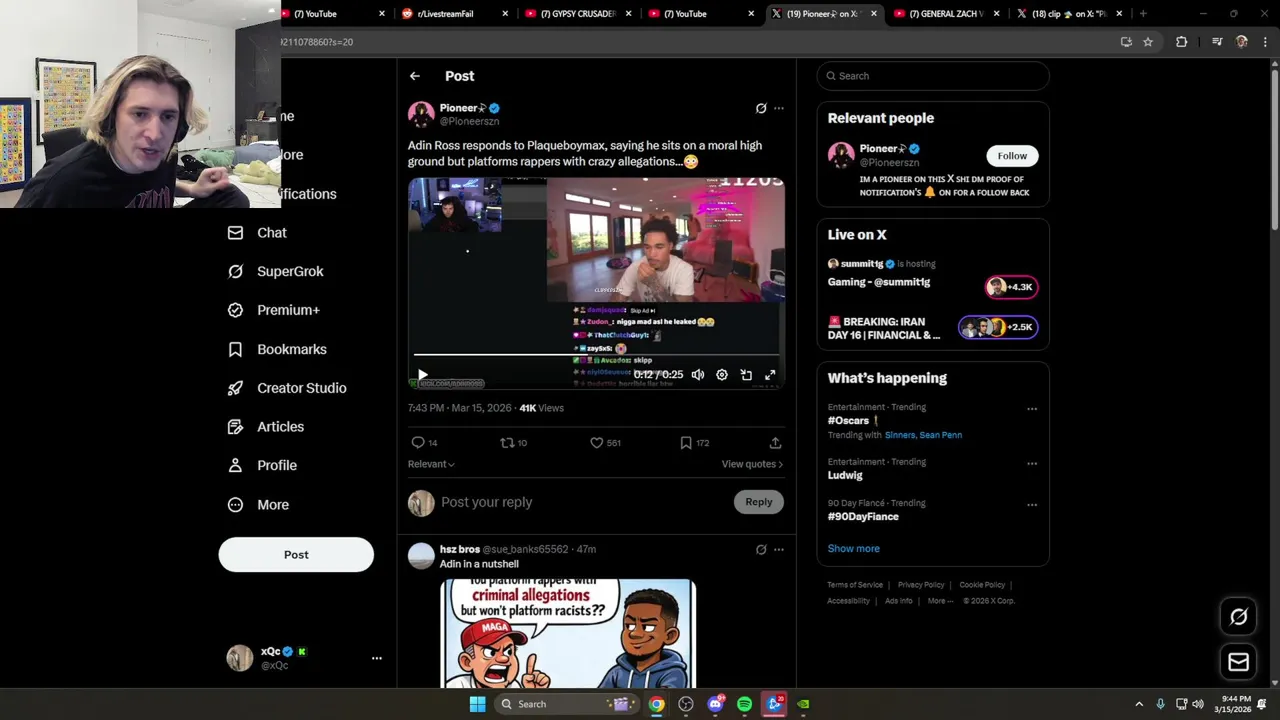This screenshot has width=1280, height=720.
Task: Open taskbar volume control
Action: [x=1198, y=704]
